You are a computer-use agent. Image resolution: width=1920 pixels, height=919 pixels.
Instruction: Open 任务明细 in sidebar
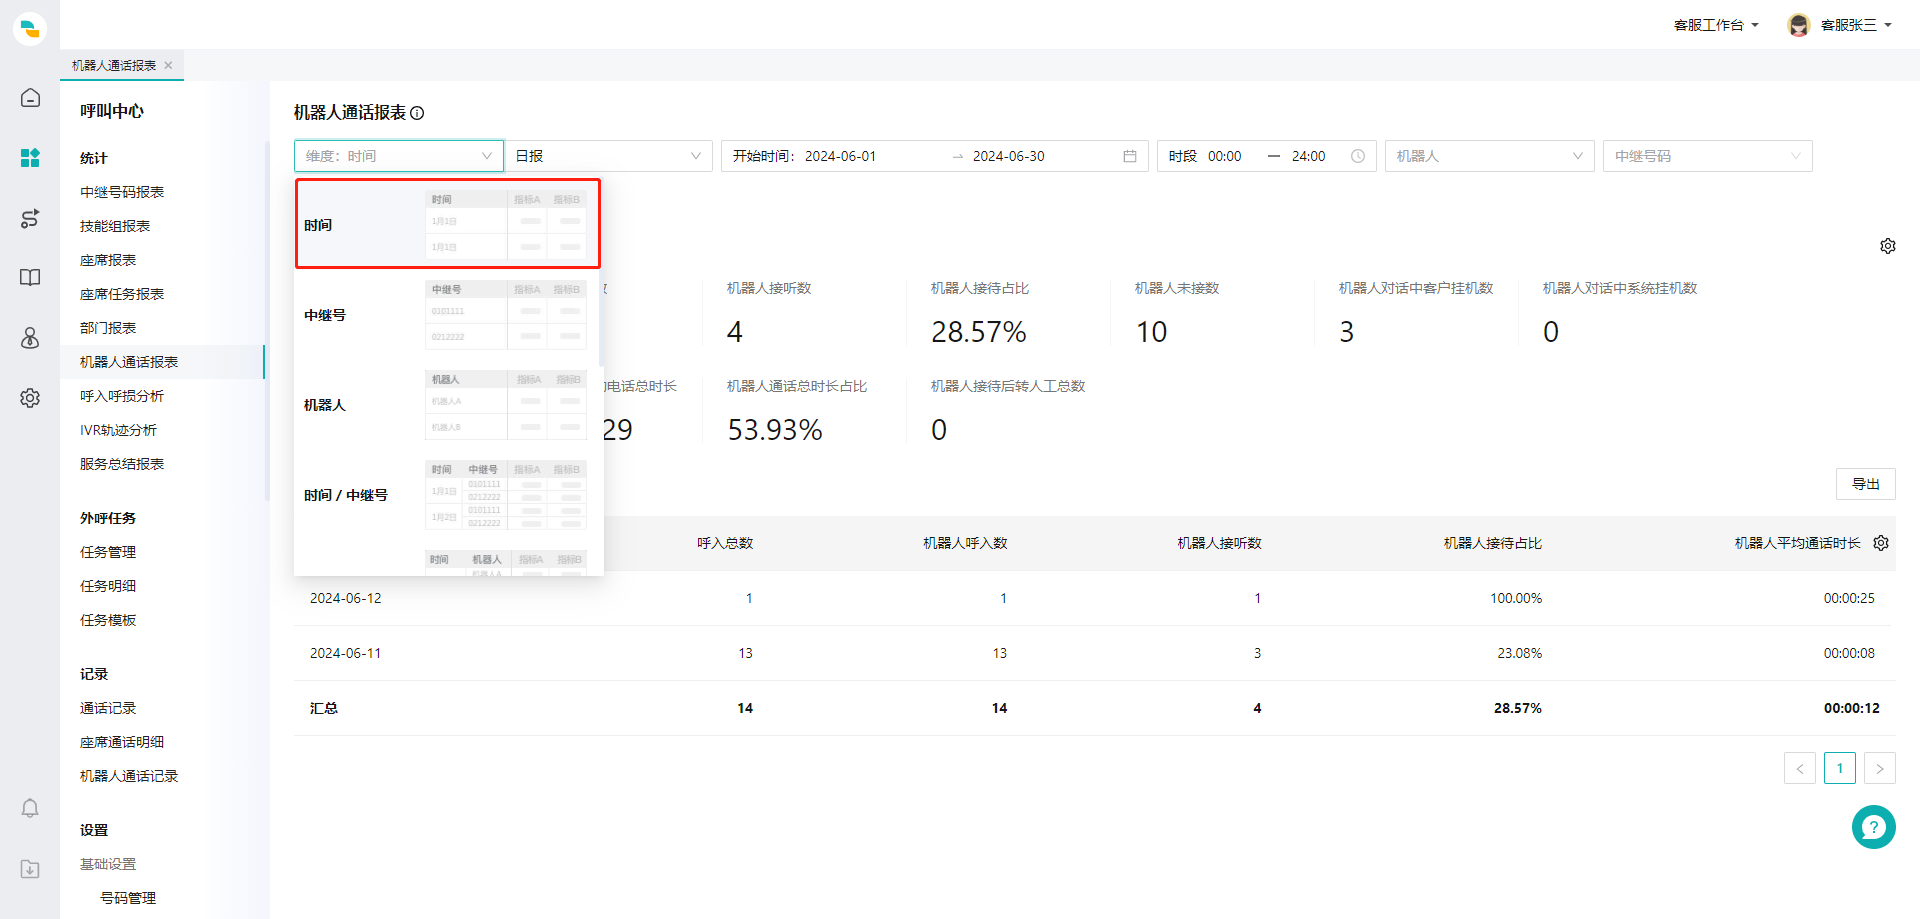click(x=108, y=586)
